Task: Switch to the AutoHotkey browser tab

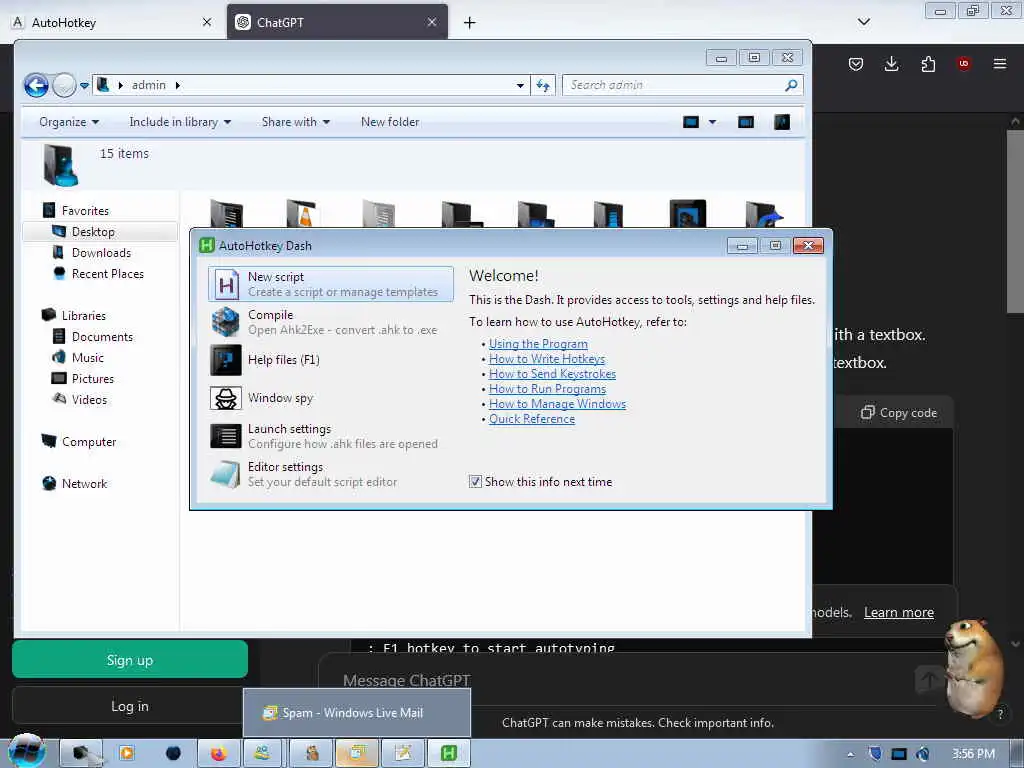Action: pyautogui.click(x=112, y=22)
